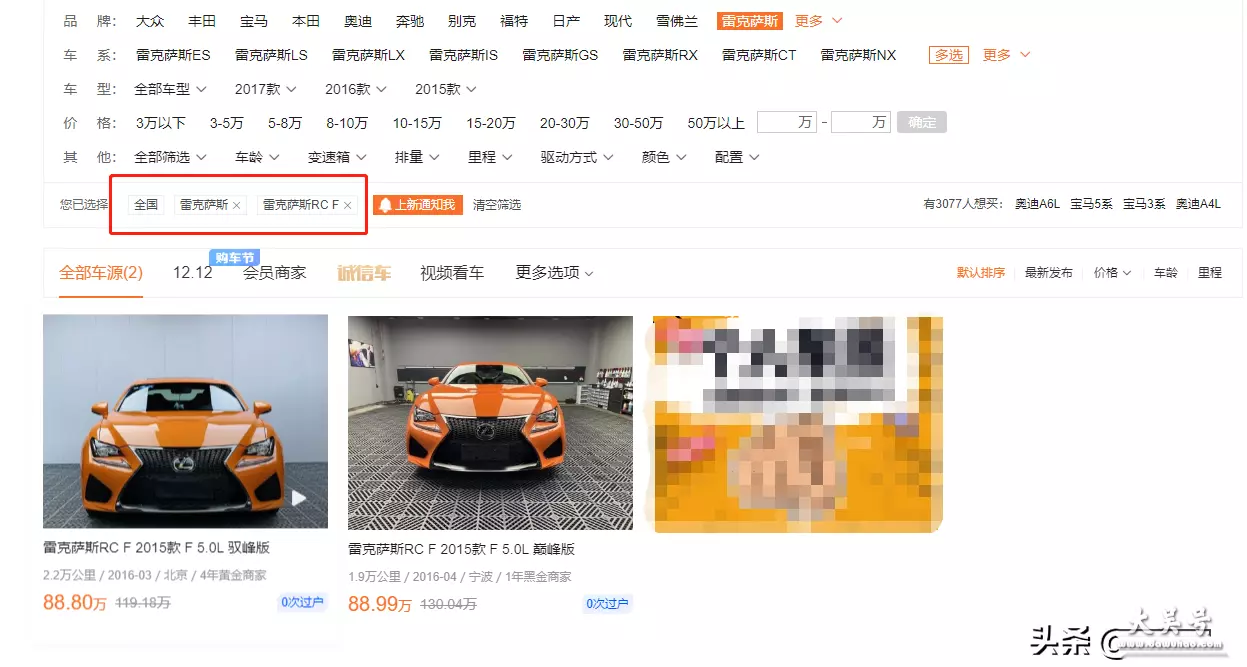Switch to 视频看车 tab

coord(452,272)
